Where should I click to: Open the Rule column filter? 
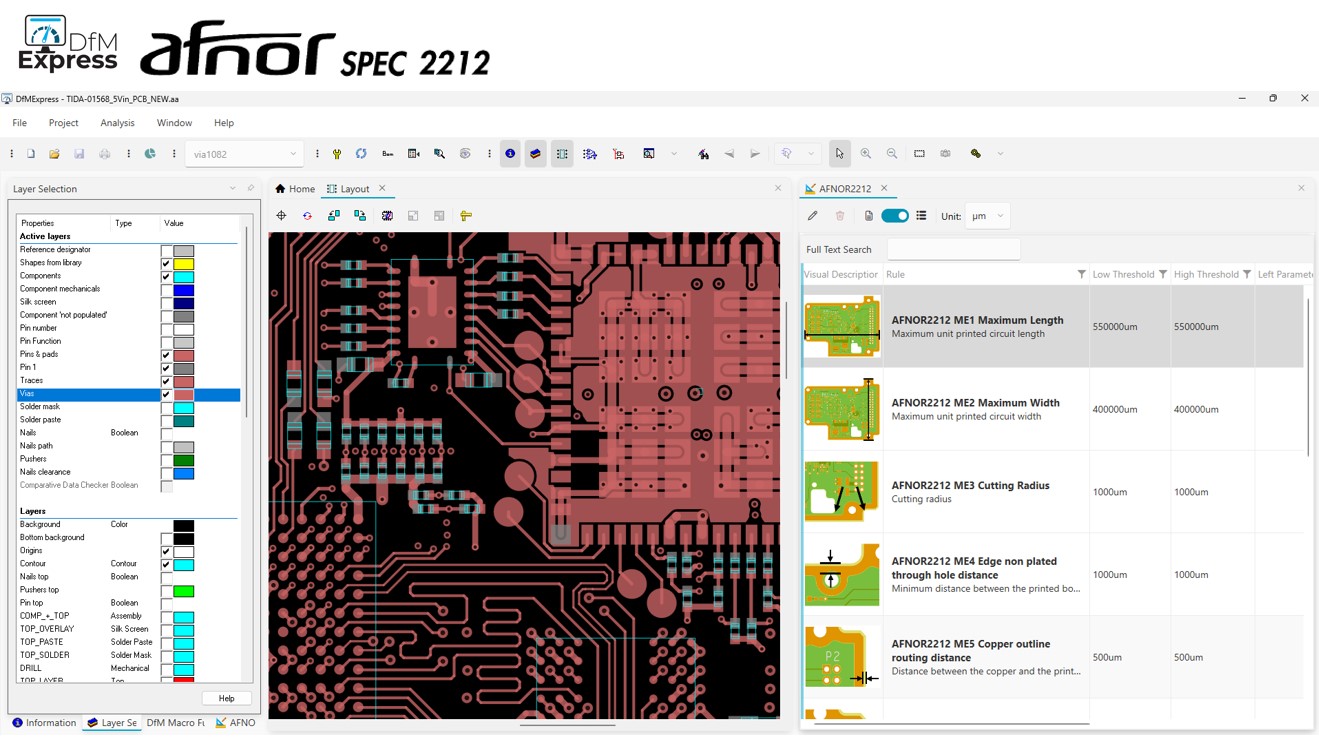[1081, 274]
